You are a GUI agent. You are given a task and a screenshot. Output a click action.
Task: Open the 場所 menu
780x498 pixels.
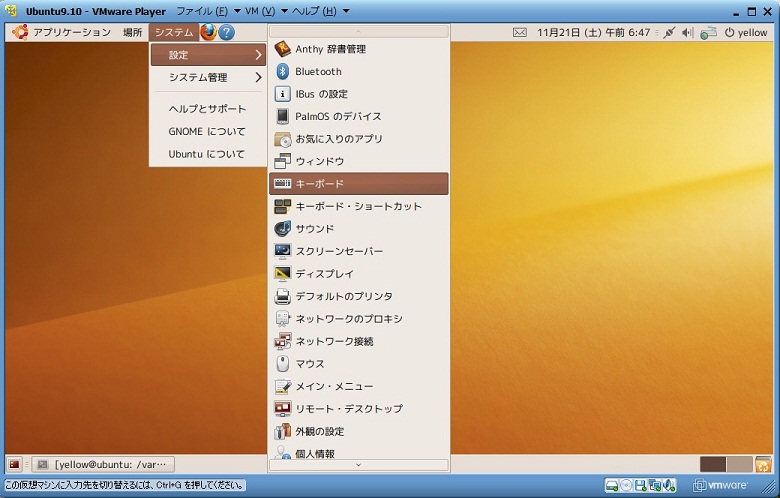(x=132, y=32)
